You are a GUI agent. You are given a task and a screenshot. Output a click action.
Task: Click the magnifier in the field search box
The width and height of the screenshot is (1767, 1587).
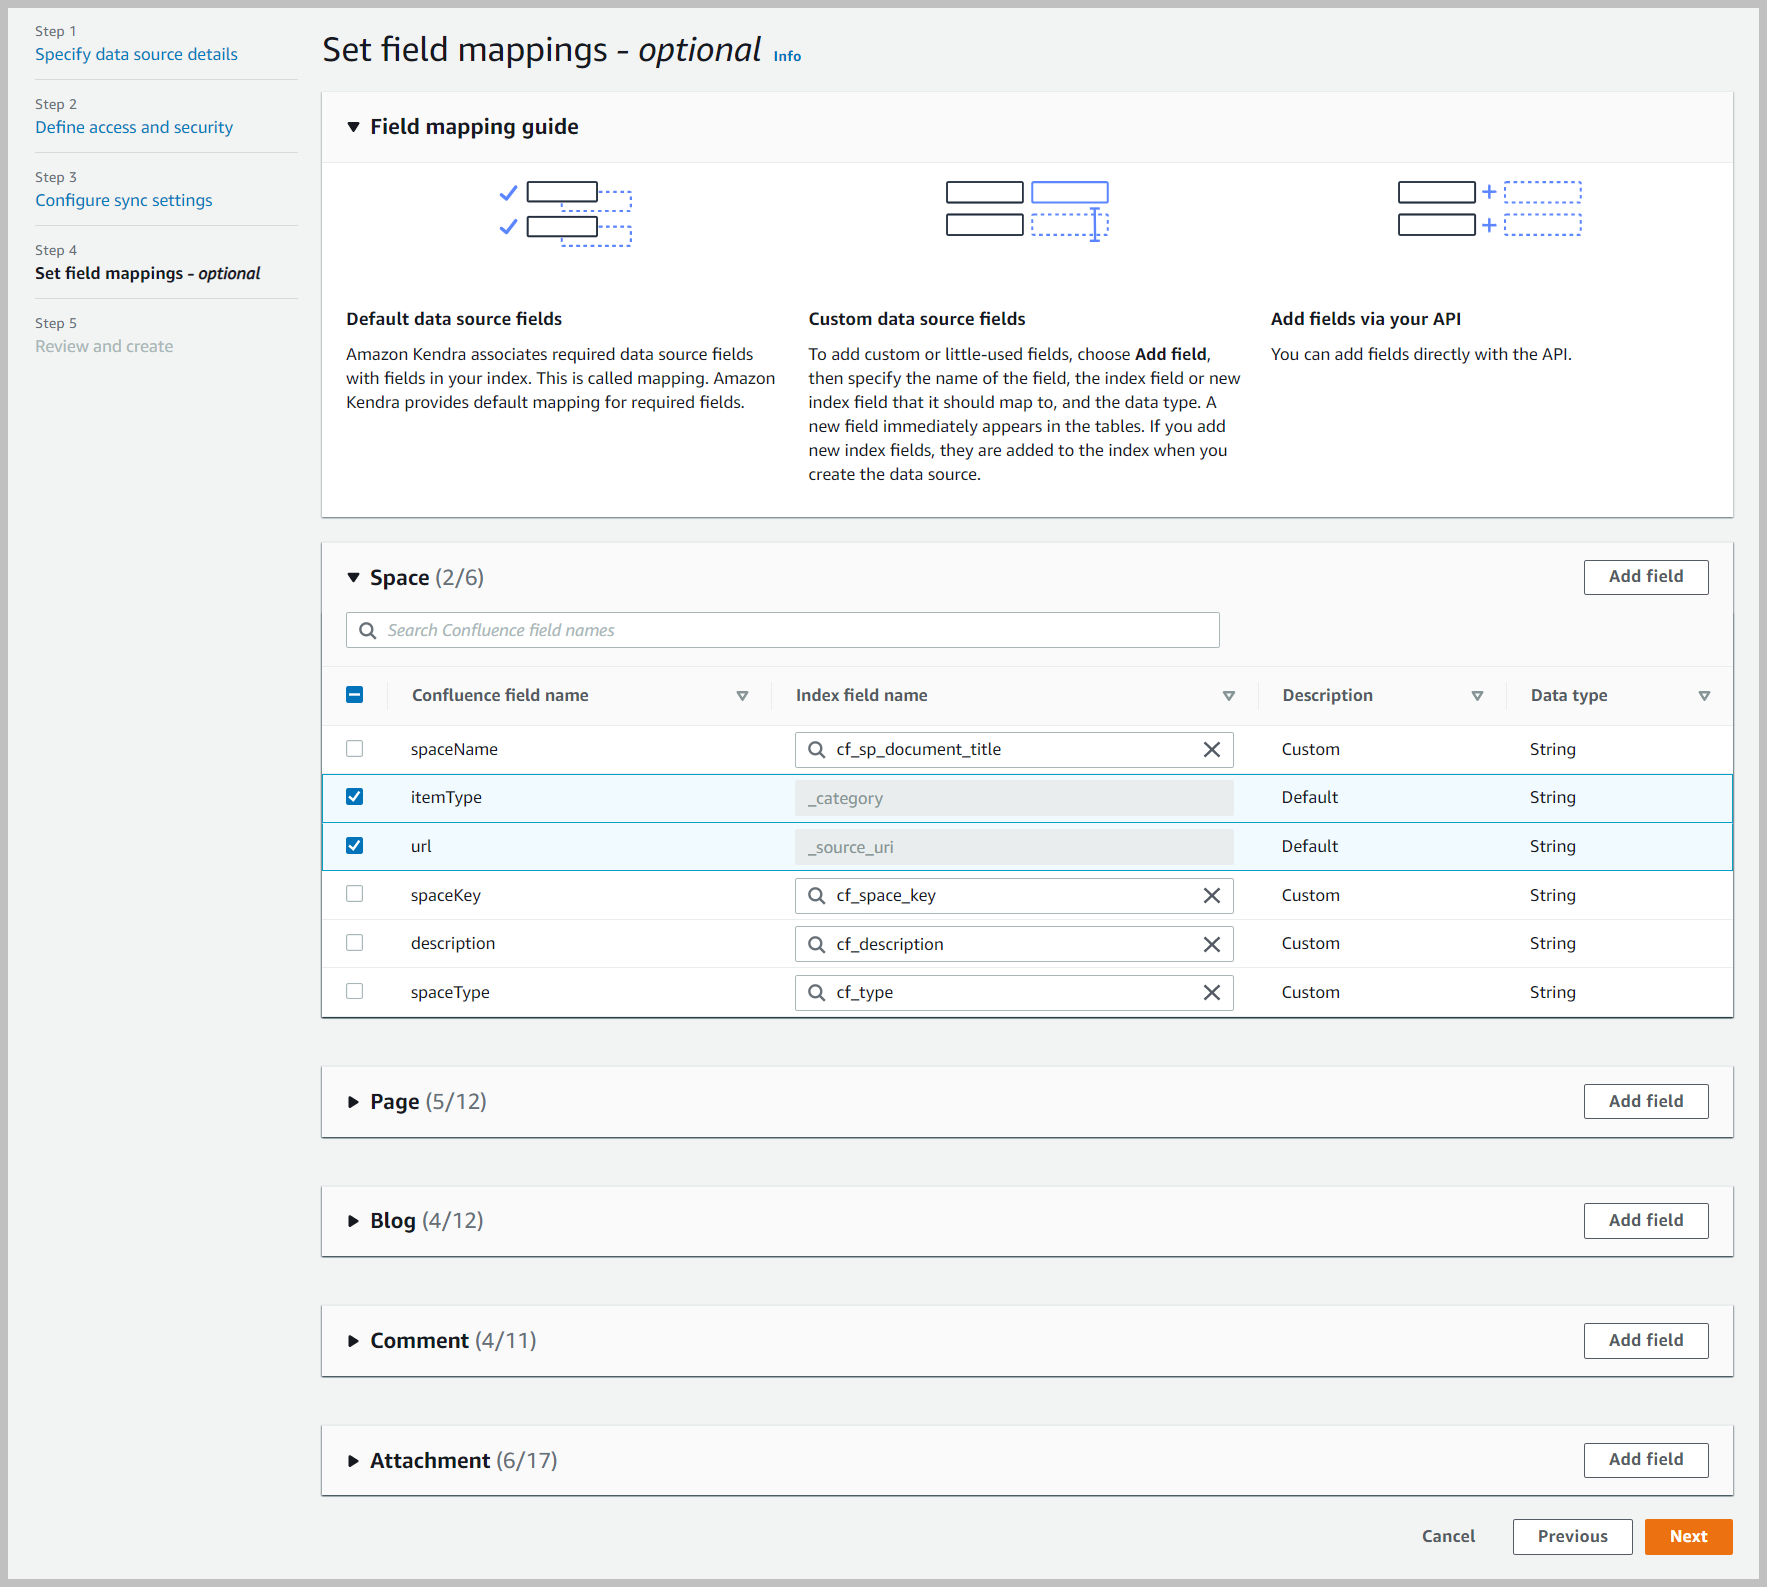pos(368,630)
